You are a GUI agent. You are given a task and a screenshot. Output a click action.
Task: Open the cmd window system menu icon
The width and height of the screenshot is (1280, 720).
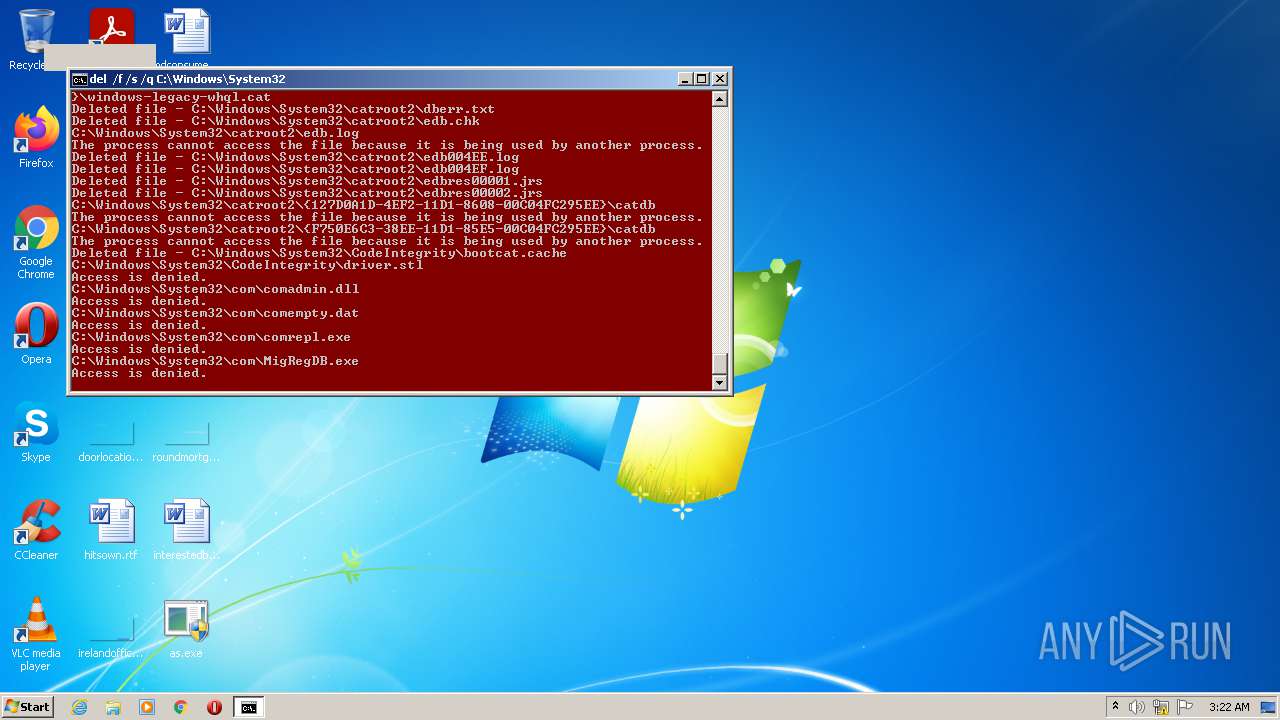[x=79, y=79]
